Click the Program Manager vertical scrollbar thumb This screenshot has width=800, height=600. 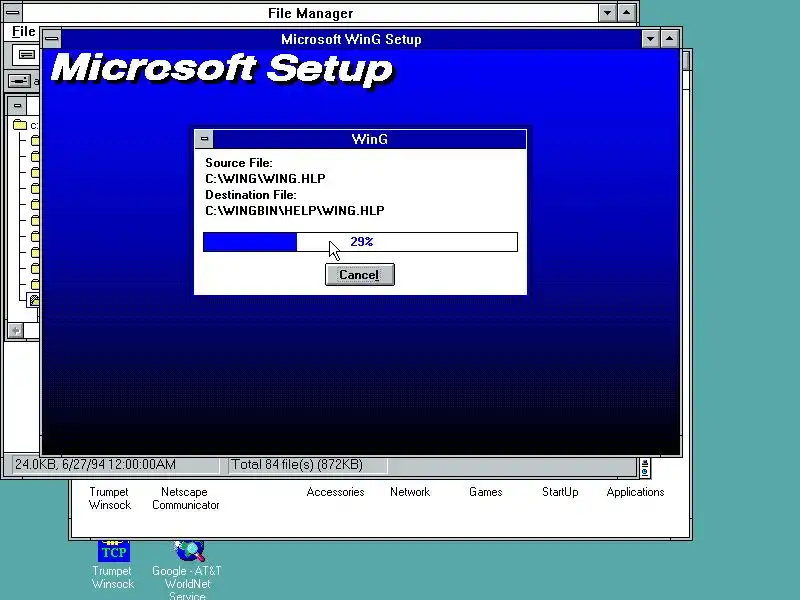click(x=686, y=60)
